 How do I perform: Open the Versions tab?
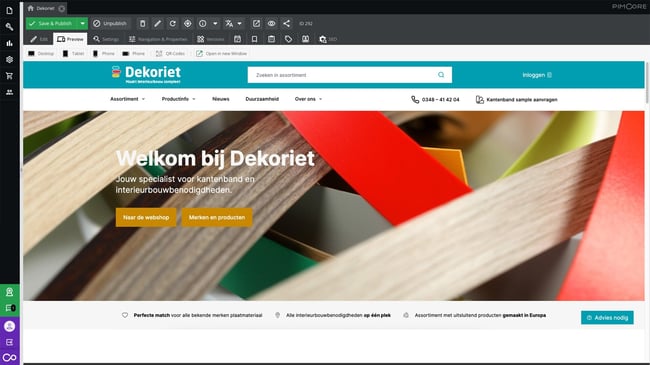[x=211, y=39]
